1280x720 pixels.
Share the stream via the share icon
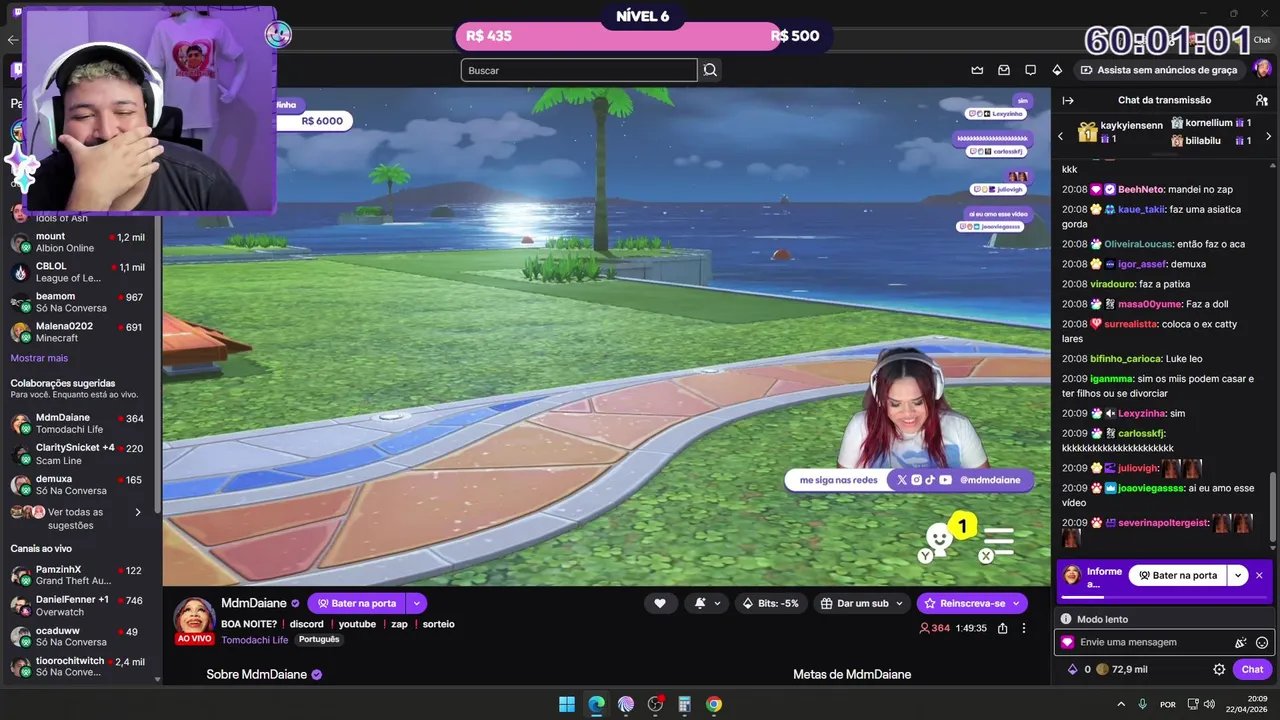point(1002,628)
